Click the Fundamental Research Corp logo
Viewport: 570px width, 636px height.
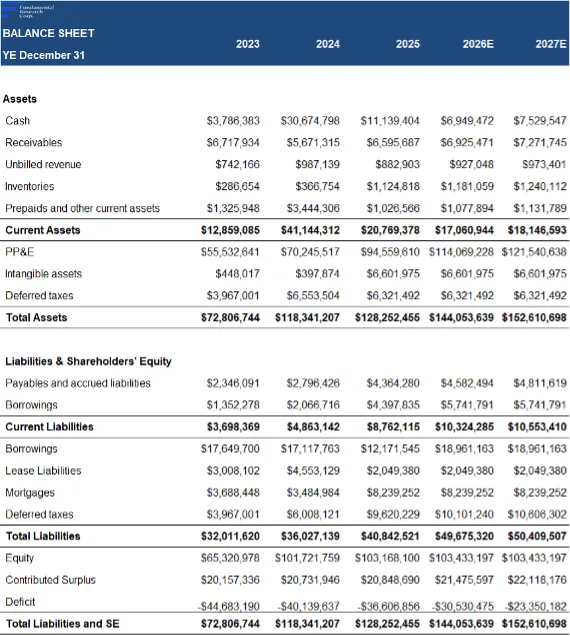[x=28, y=11]
